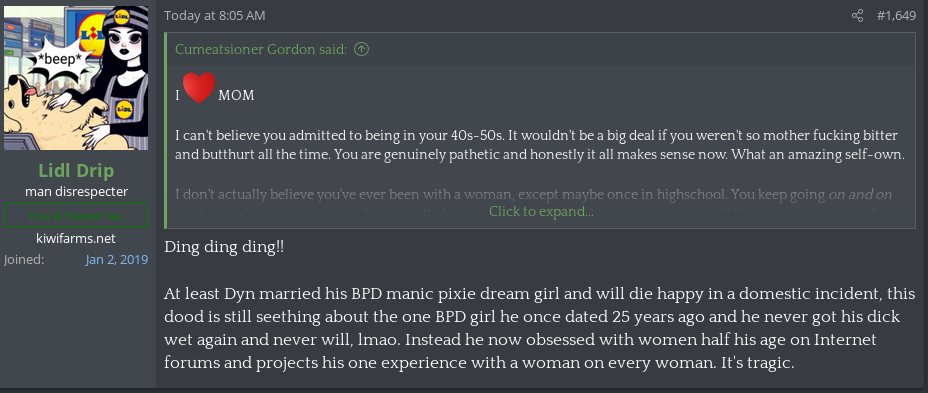The image size is (928, 393).
Task: Click the up-arrow icon after quote attribution
Action: [x=361, y=49]
